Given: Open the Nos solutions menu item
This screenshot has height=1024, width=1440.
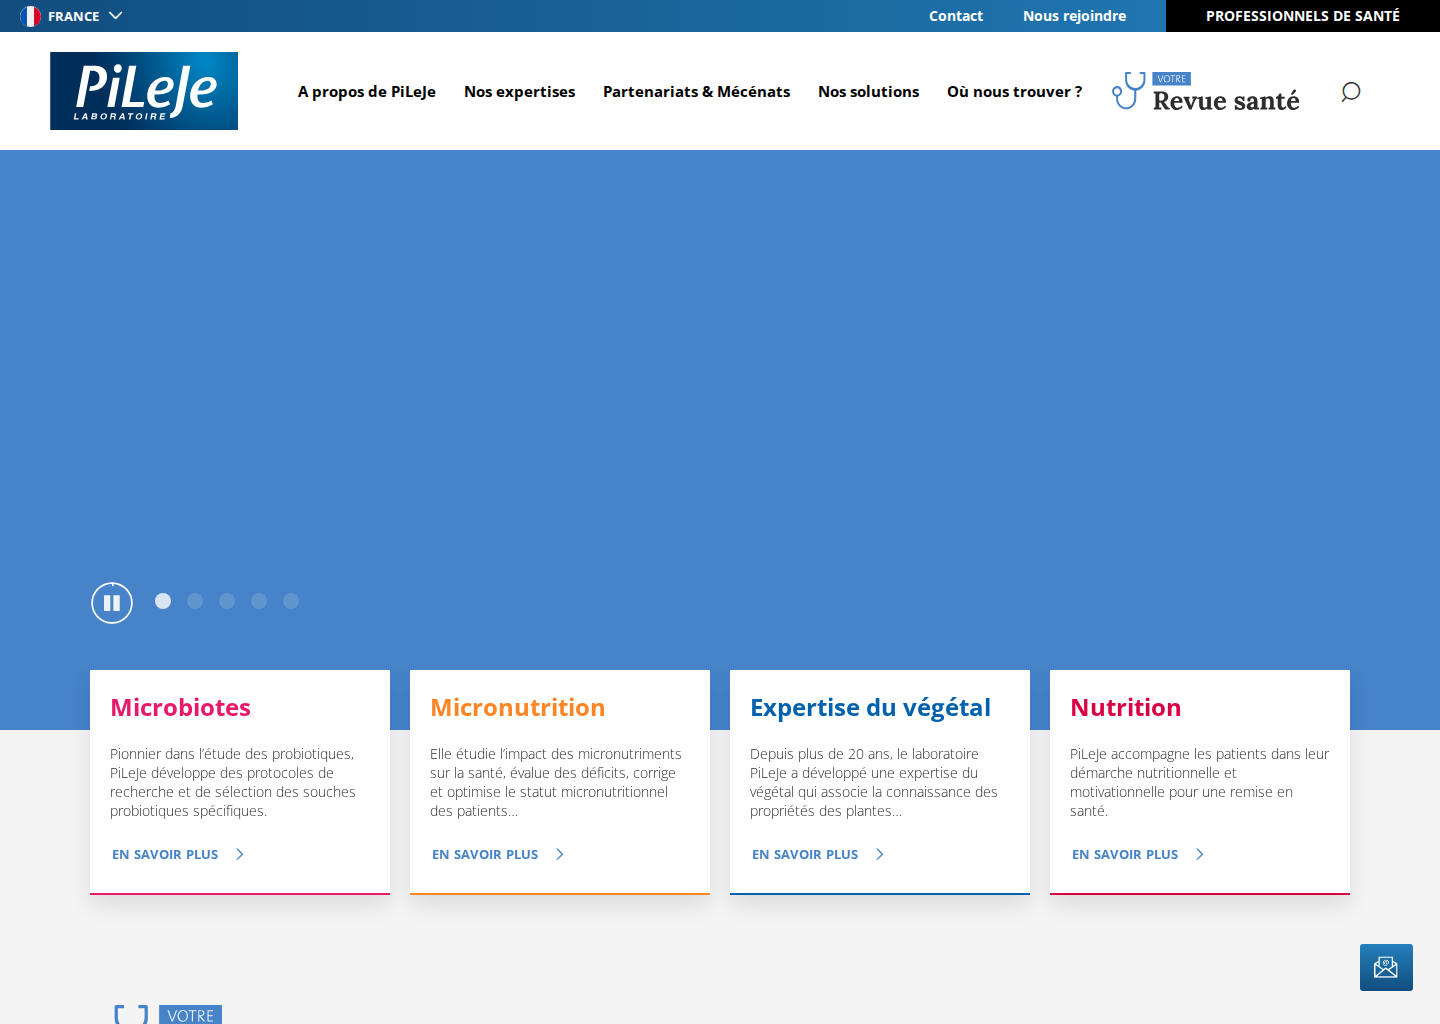Looking at the screenshot, I should (868, 92).
